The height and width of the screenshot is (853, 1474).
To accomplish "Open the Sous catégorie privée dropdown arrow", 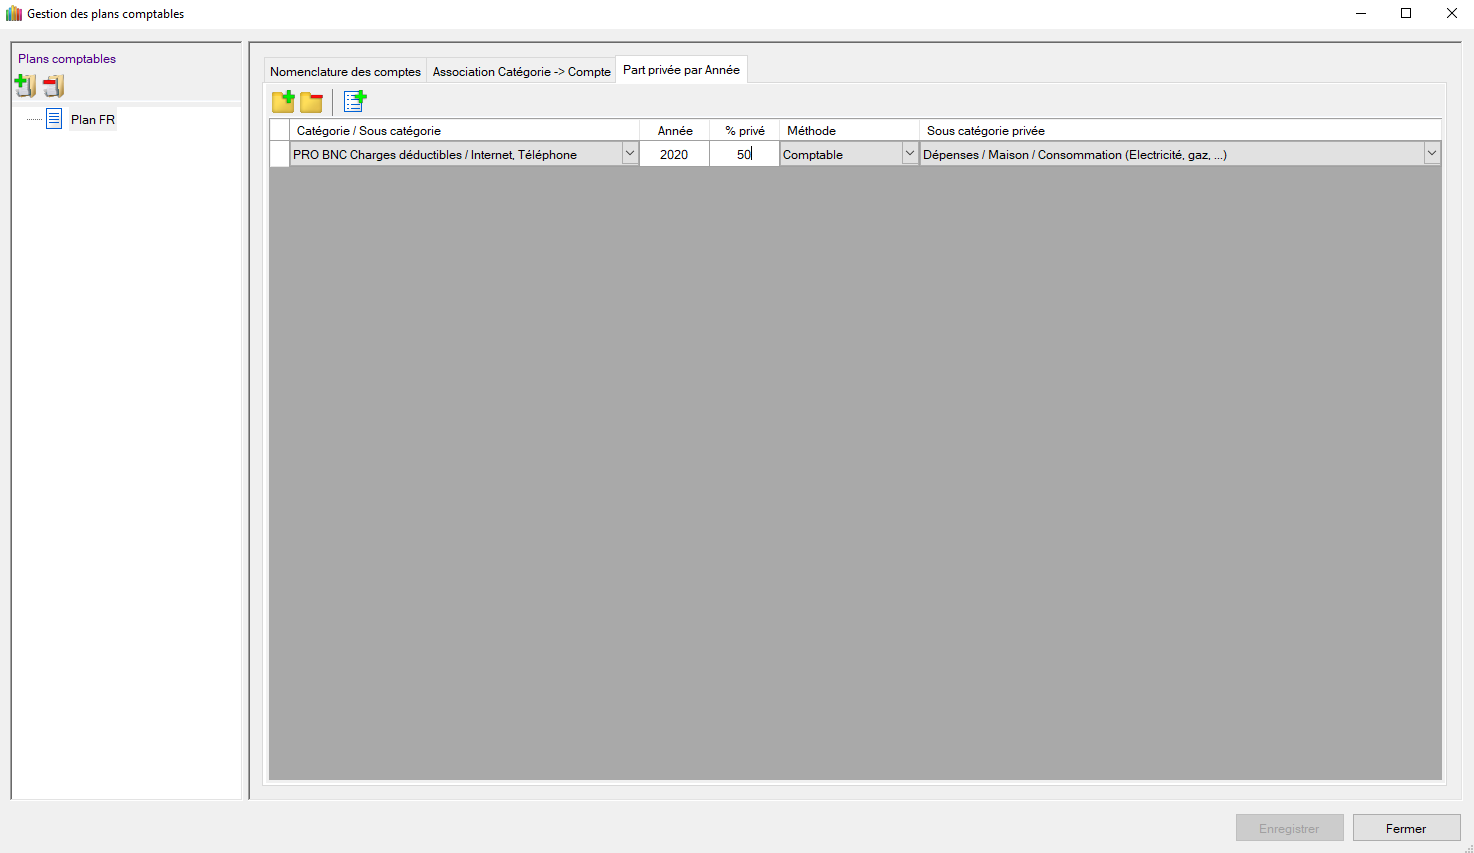I will (x=1432, y=154).
